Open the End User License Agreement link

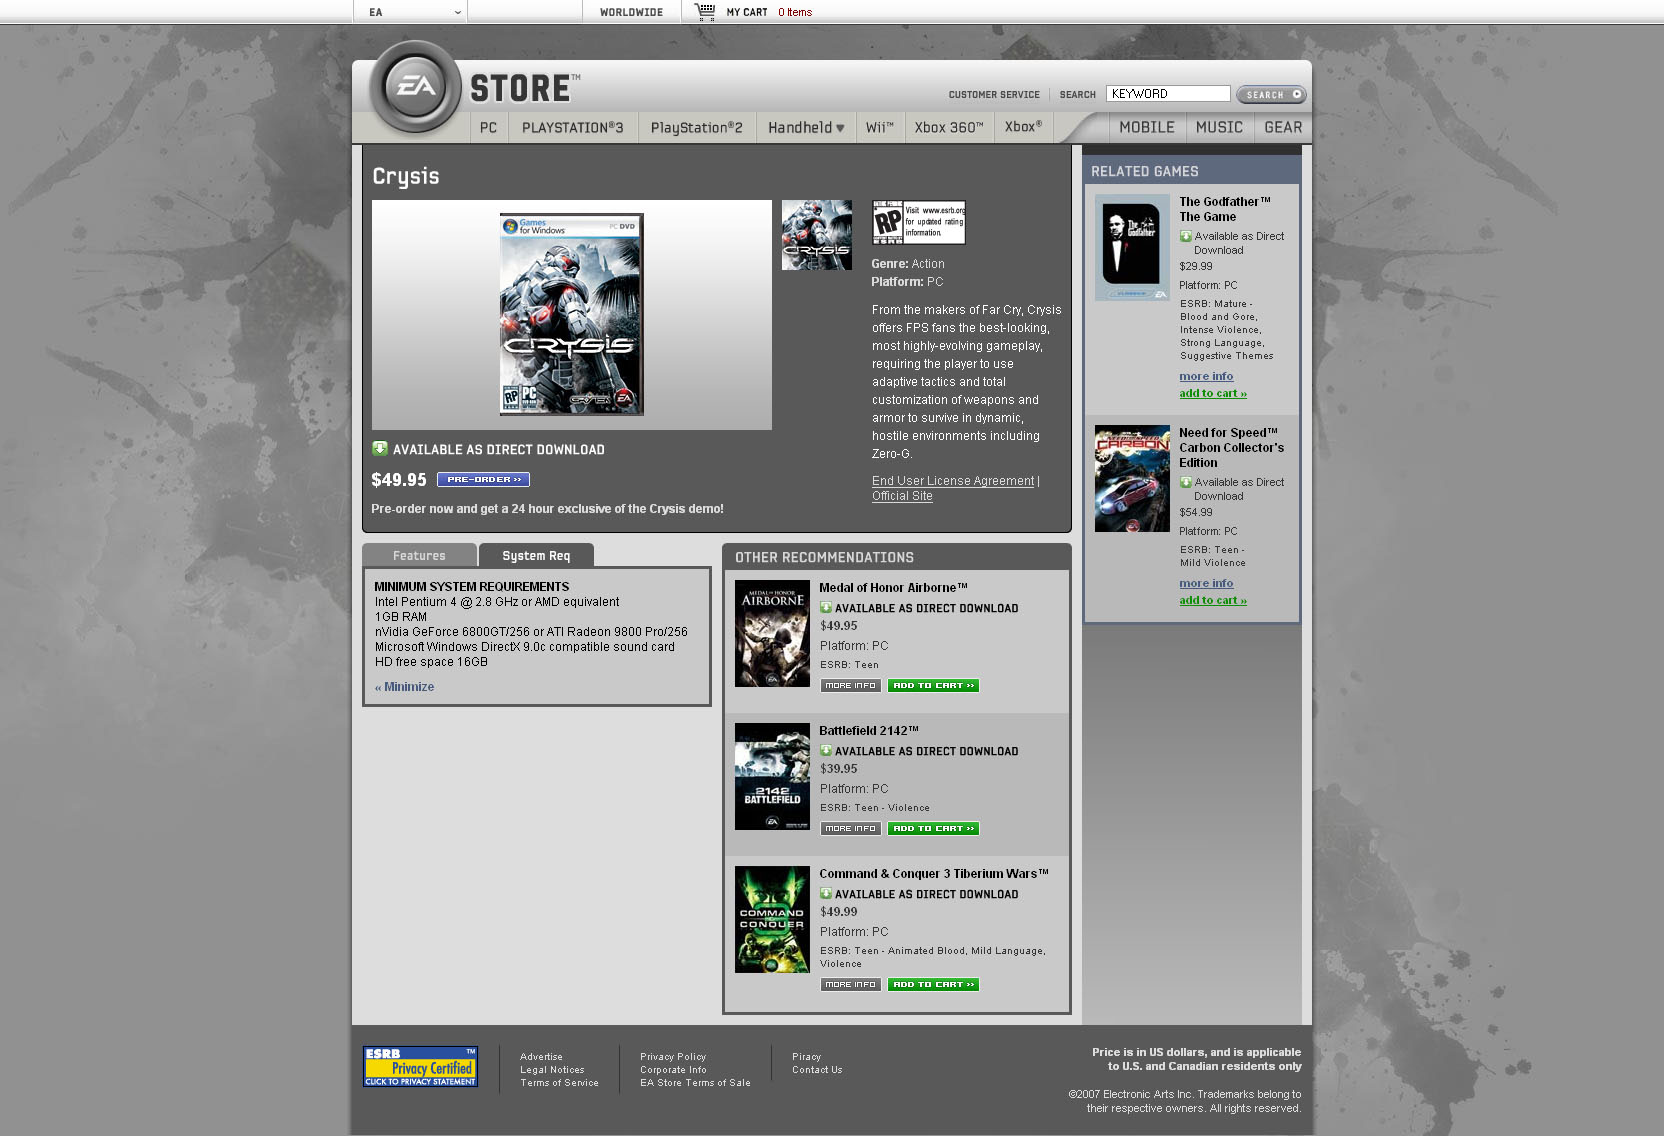point(953,481)
